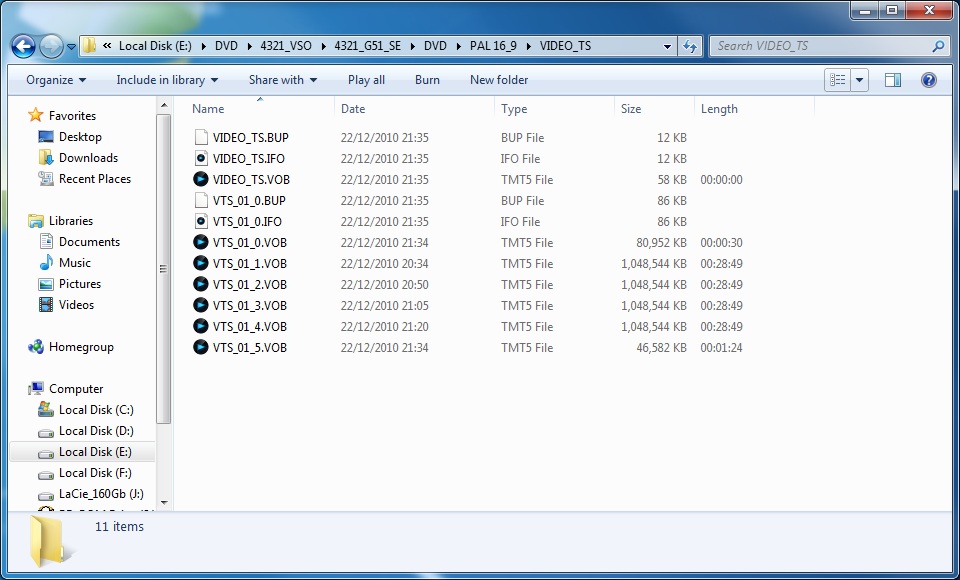Open Include in library menu
960x580 pixels.
pos(167,80)
